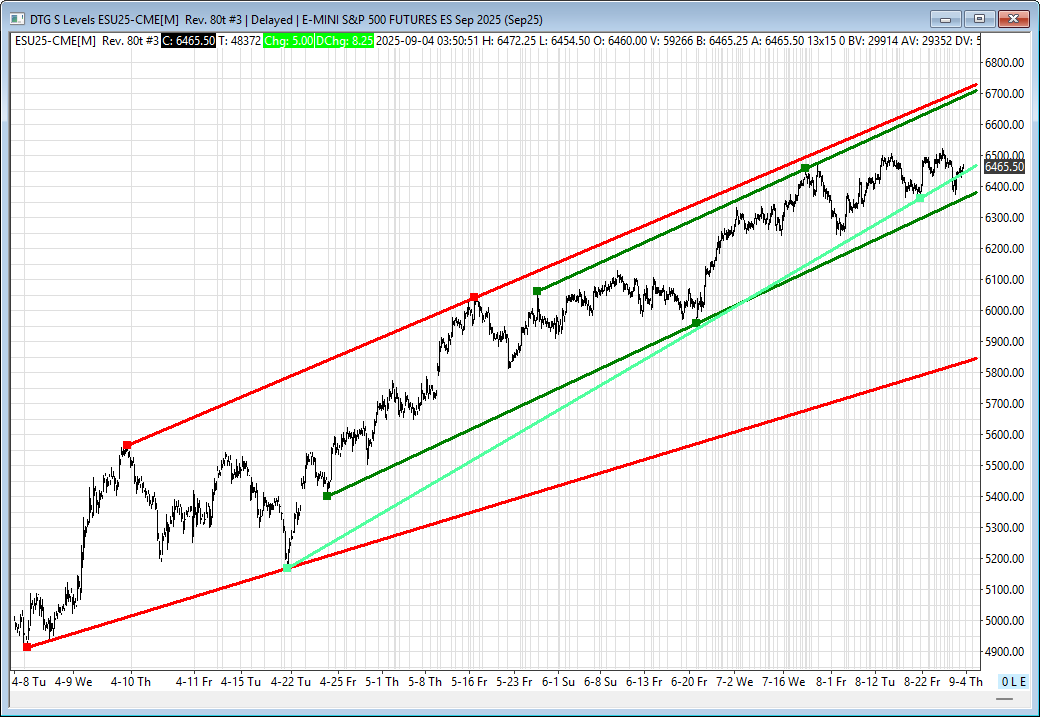1040x717 pixels.
Task: Click the black 'C: 6465.50' header value
Action: [x=188, y=40]
